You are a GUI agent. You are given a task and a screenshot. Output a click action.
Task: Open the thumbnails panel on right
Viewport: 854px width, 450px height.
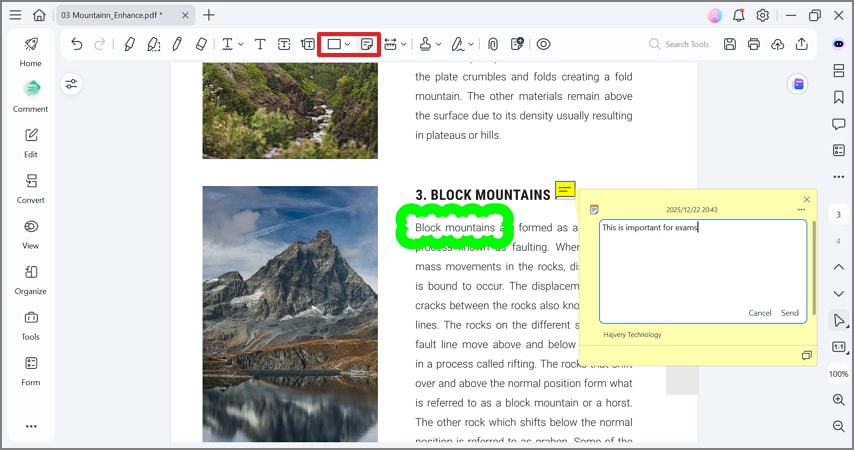tap(839, 70)
